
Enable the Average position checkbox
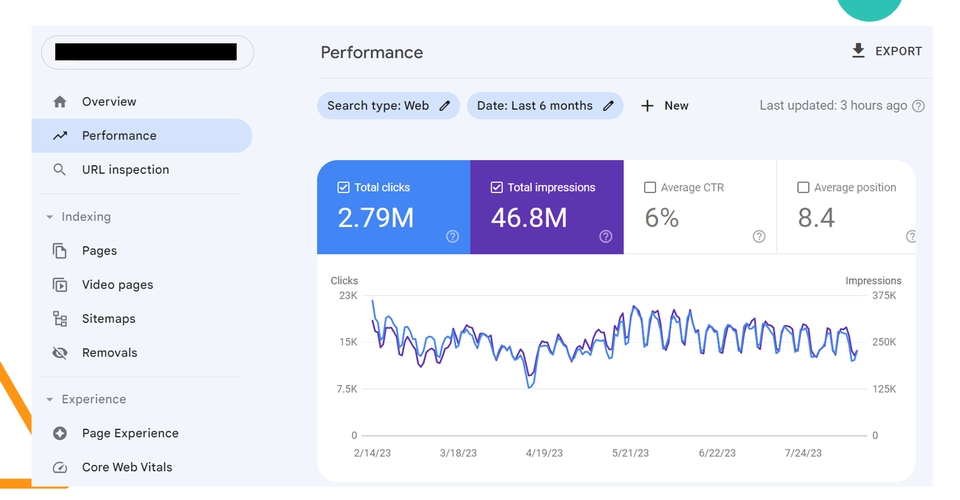tap(803, 187)
